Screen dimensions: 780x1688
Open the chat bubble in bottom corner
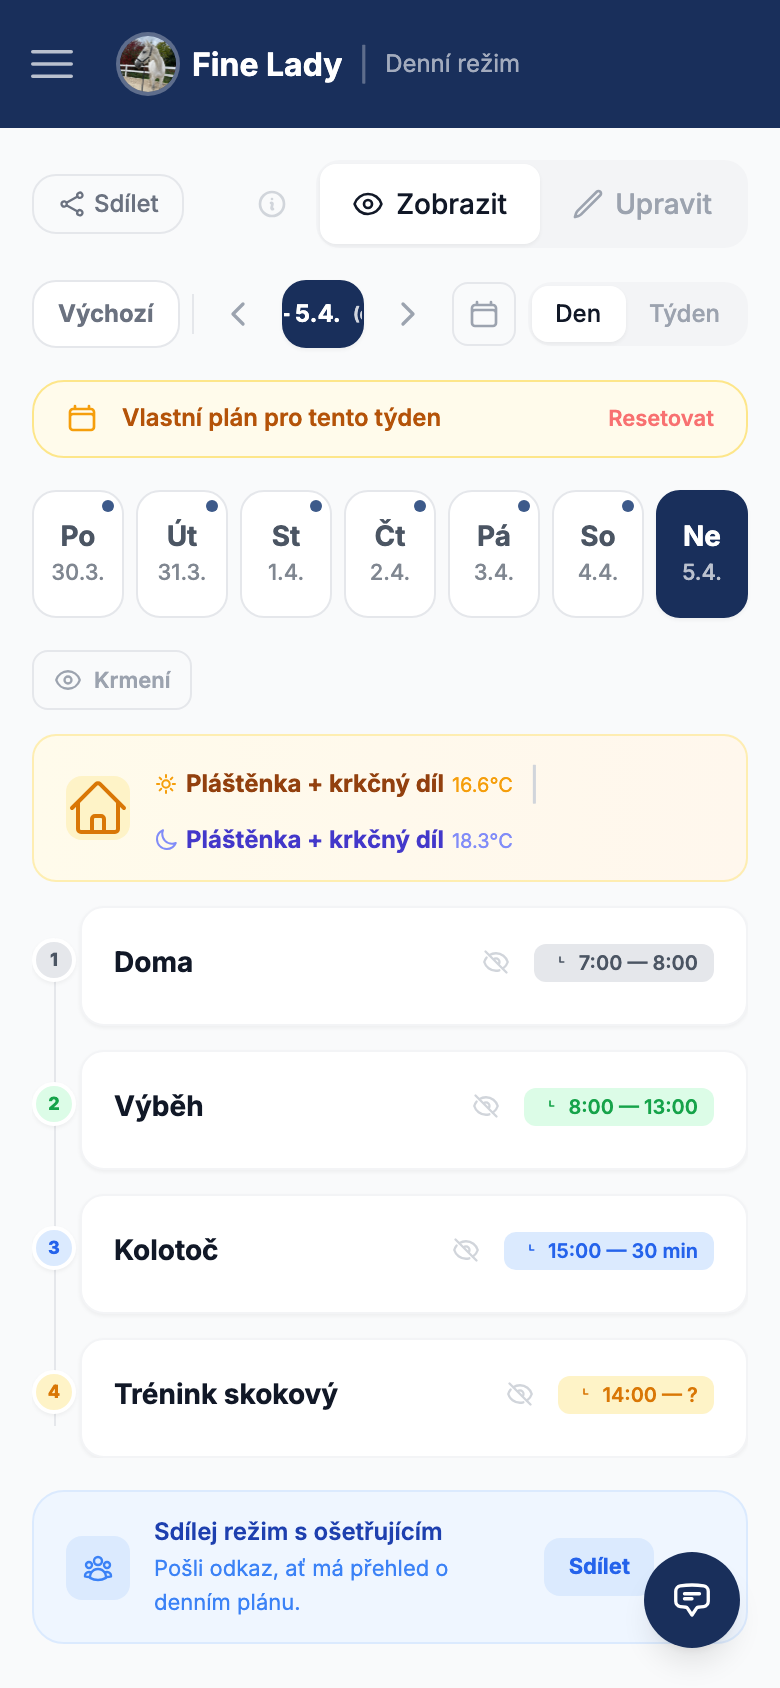tap(692, 1600)
